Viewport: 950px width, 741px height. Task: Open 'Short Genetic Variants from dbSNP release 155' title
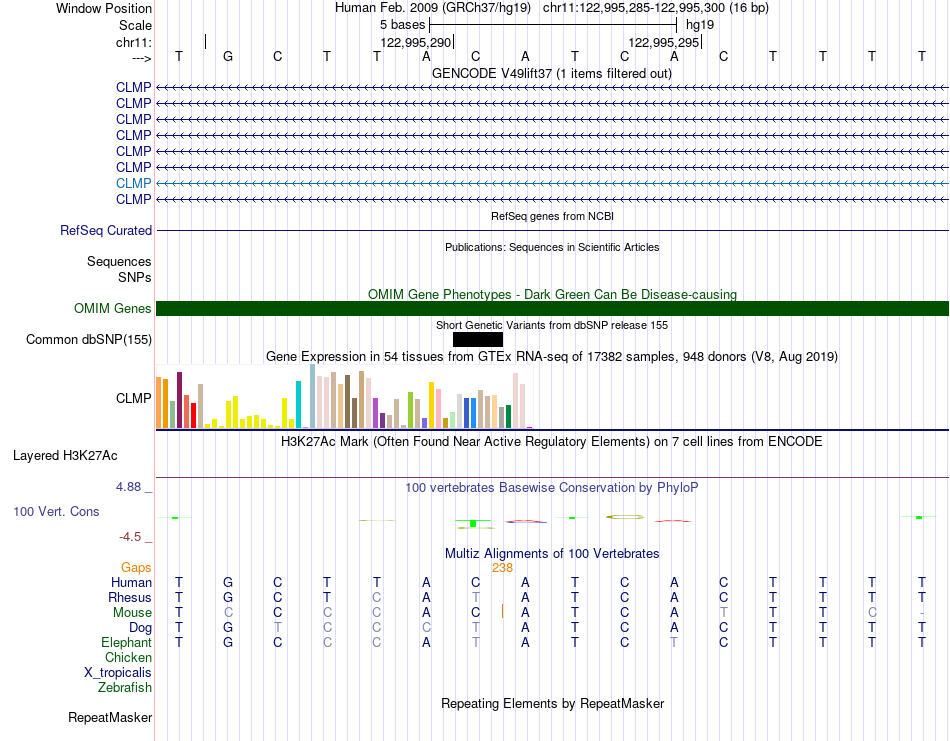552,325
